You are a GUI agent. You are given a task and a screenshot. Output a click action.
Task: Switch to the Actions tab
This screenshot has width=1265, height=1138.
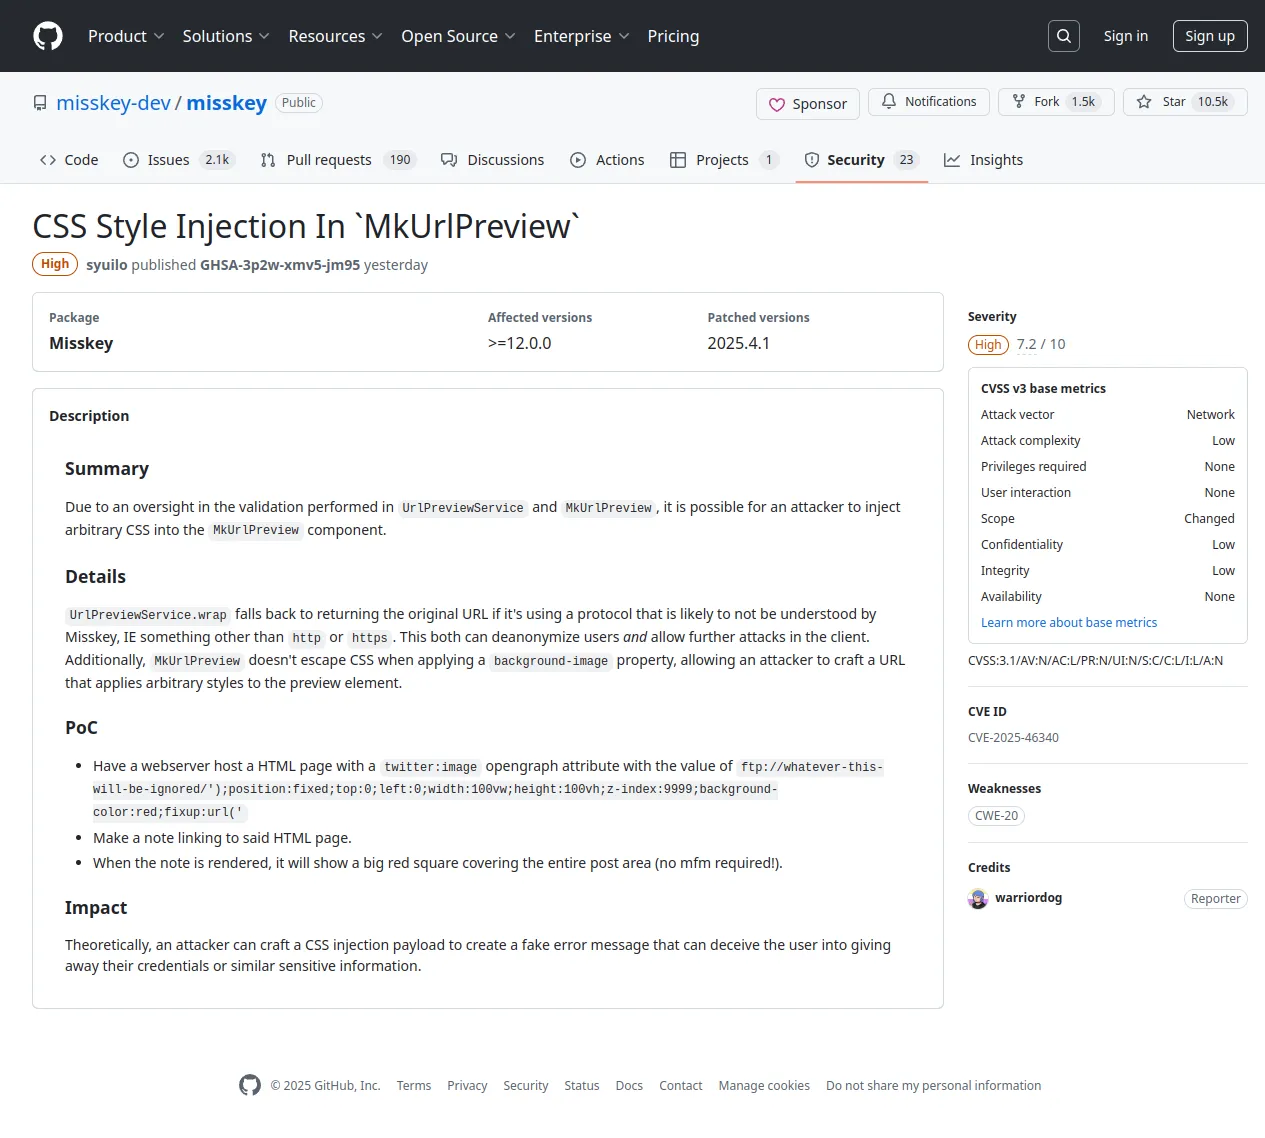pyautogui.click(x=607, y=160)
